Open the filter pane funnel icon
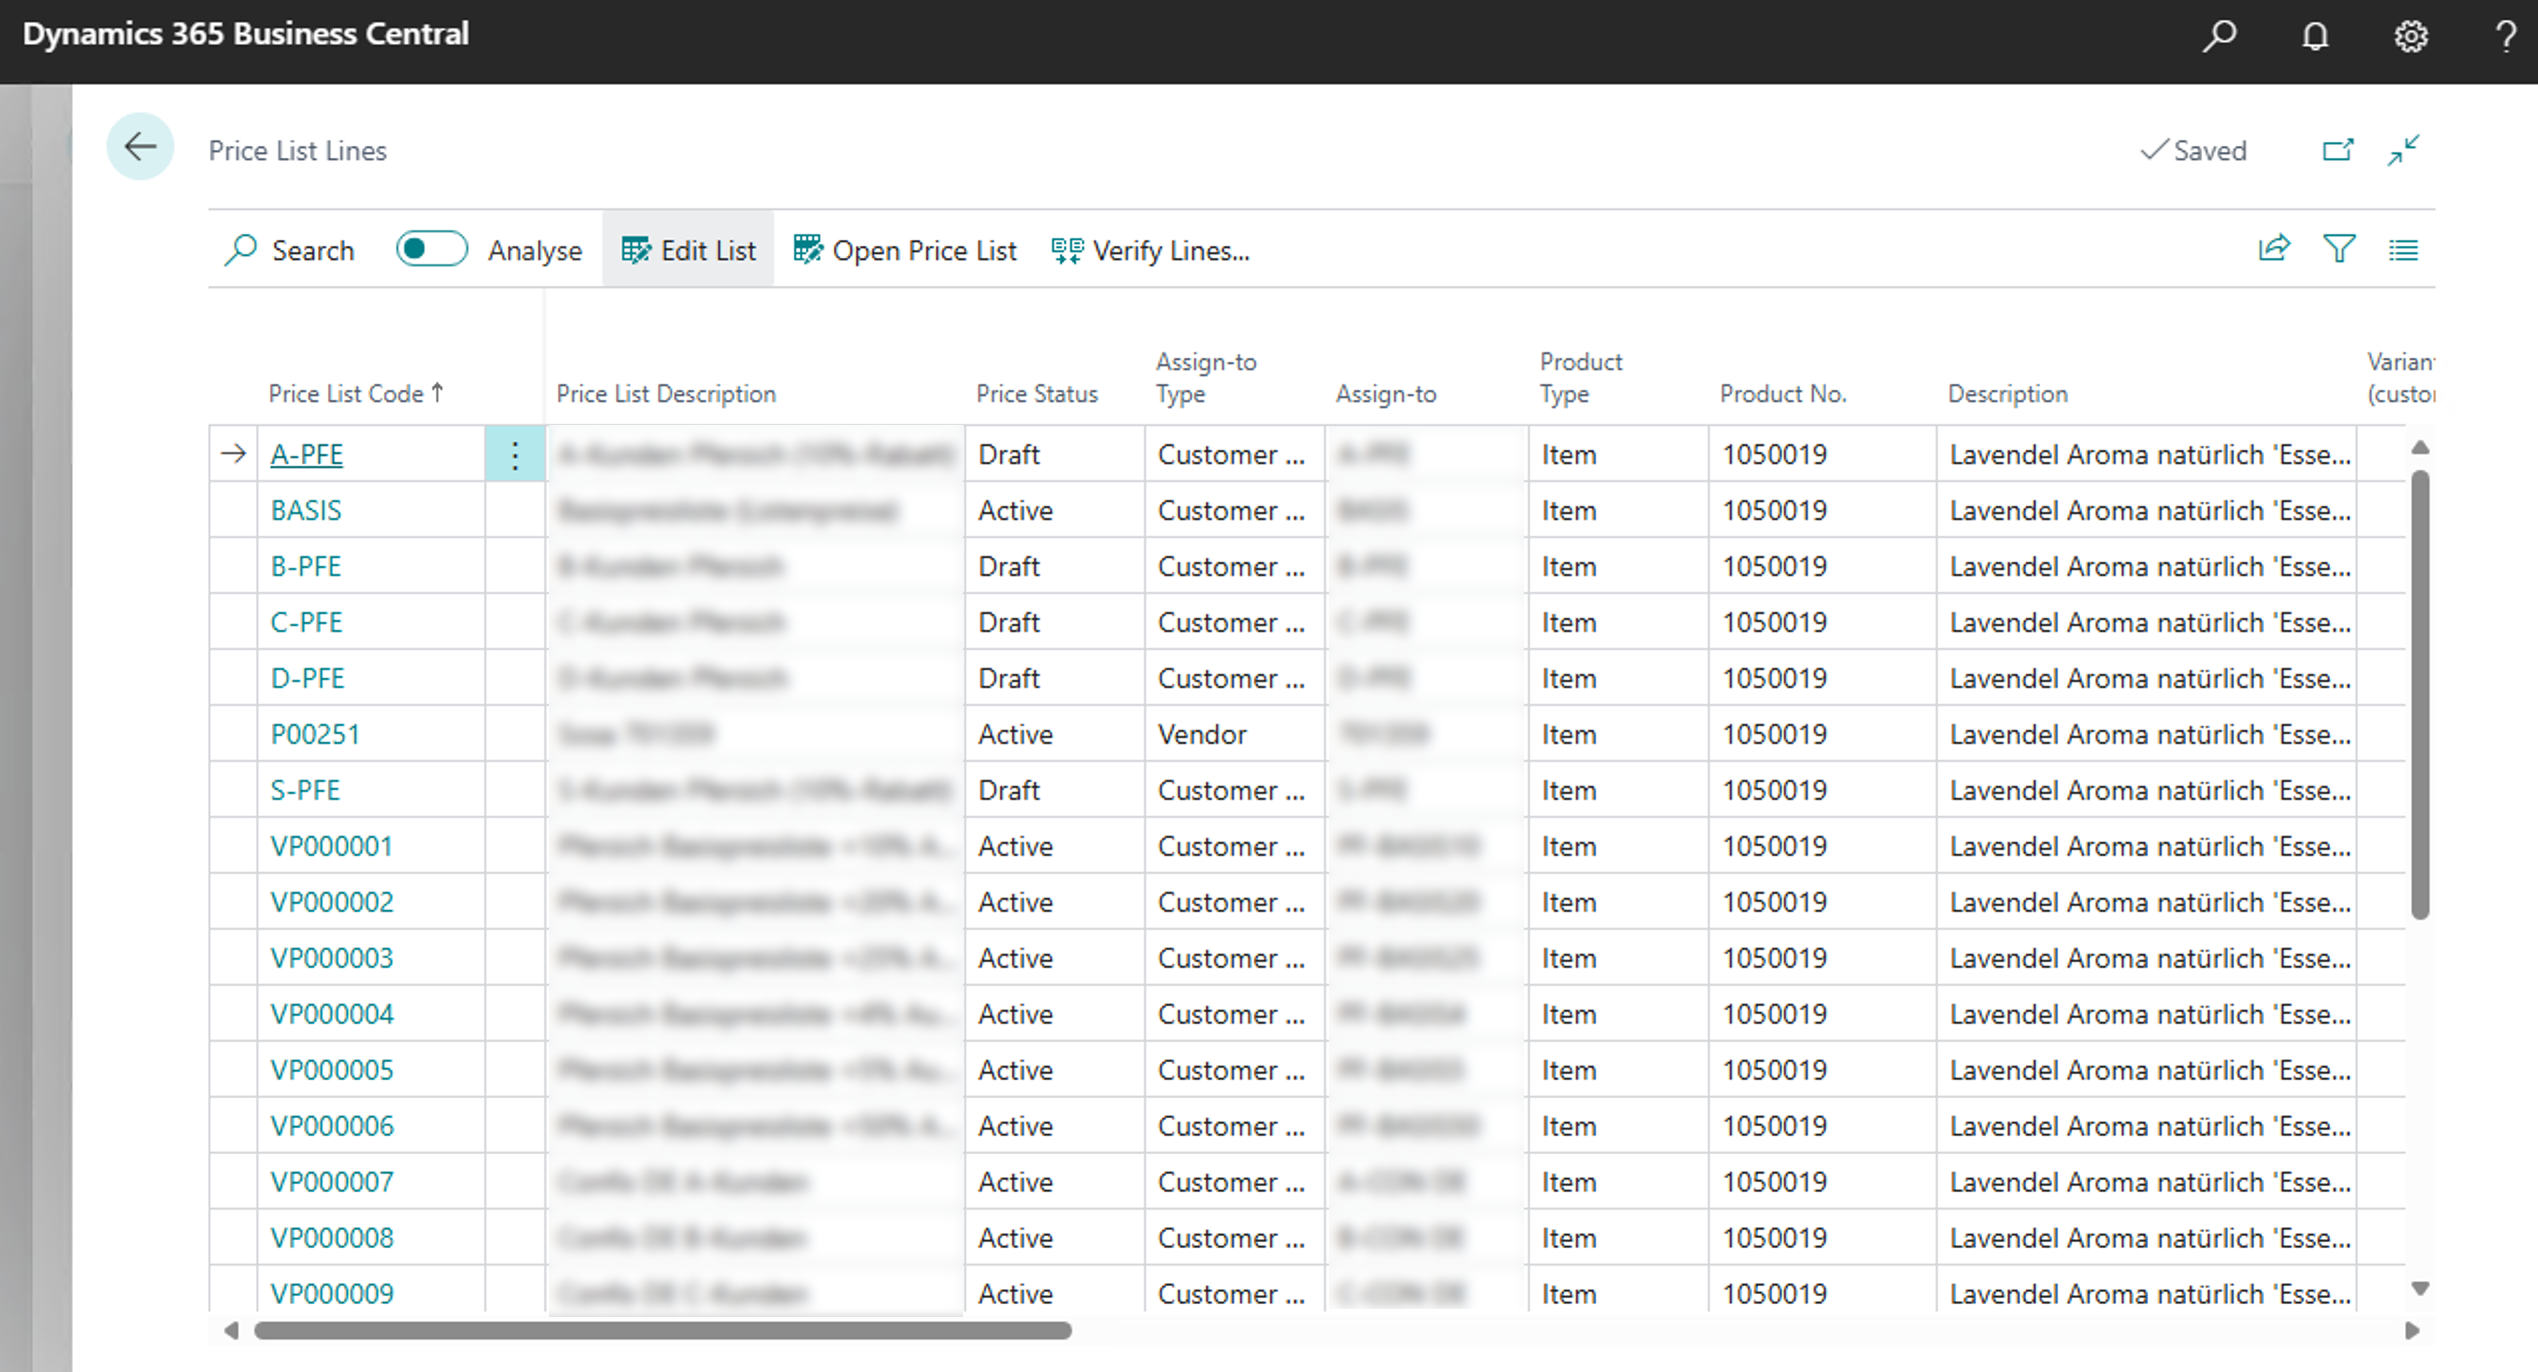Screen dimensions: 2538x1372 [x=2339, y=249]
